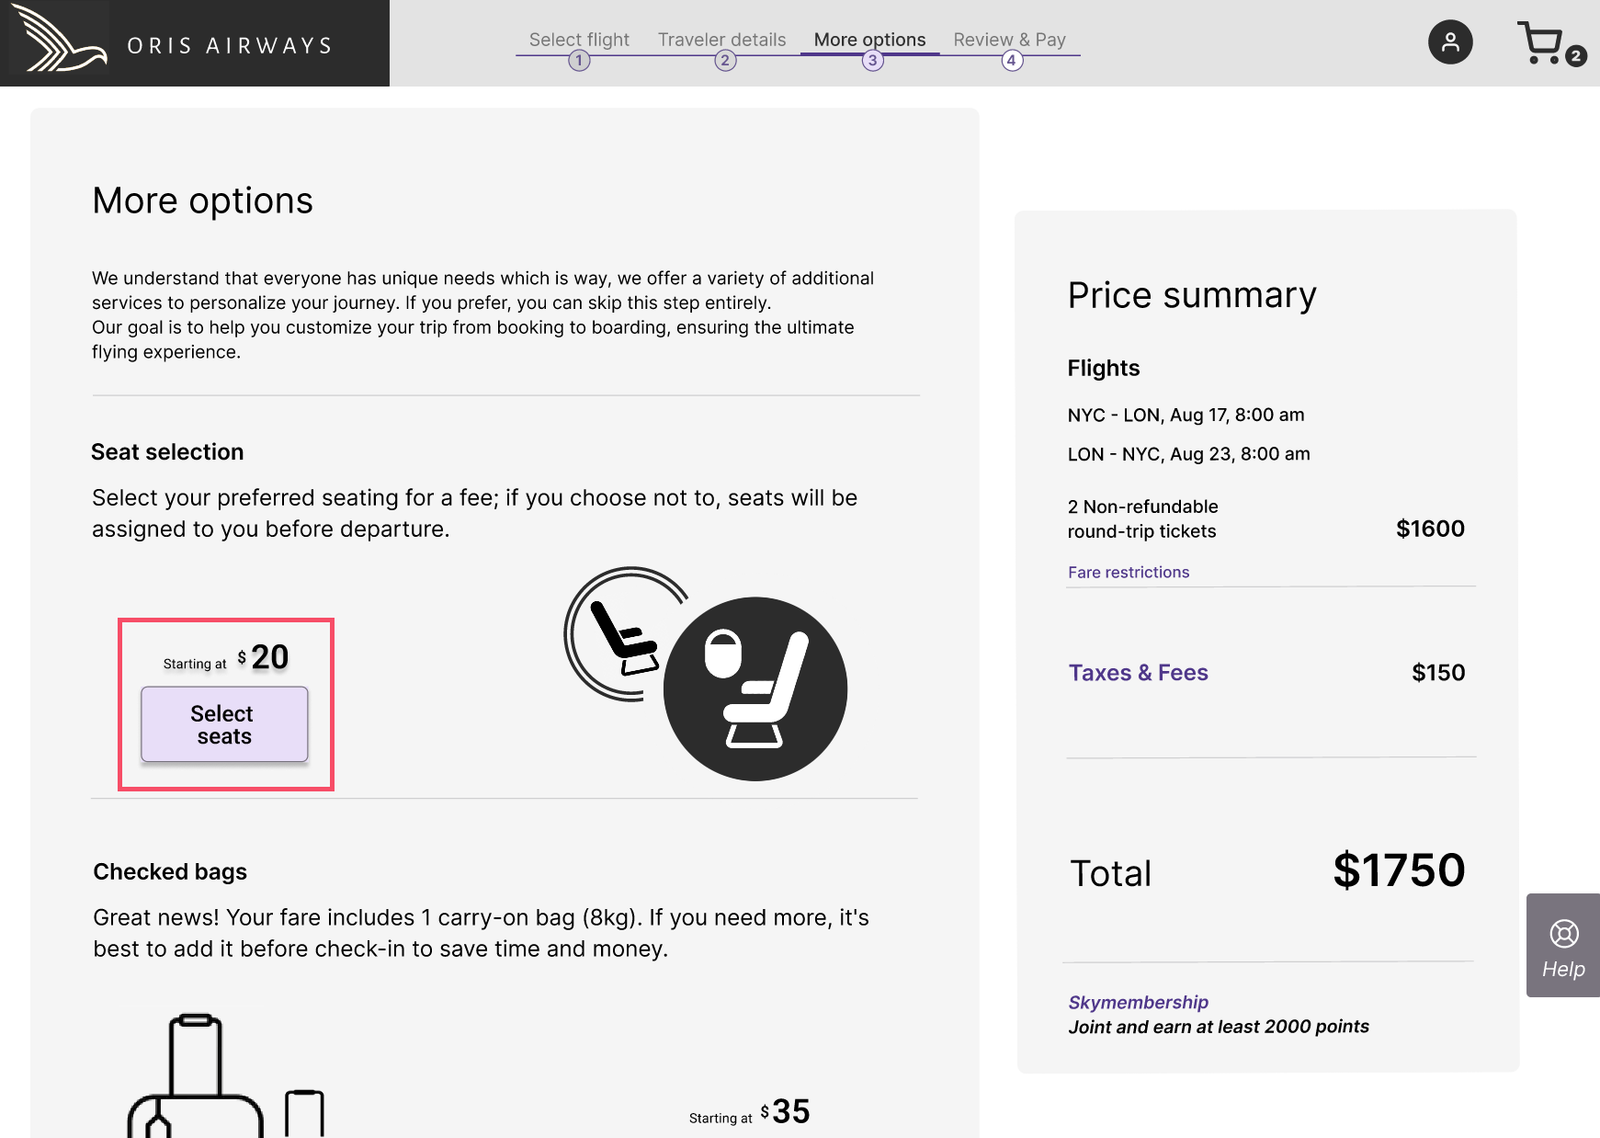Image resolution: width=1600 pixels, height=1138 pixels.
Task: Open the Skymembership link
Action: coord(1138,1002)
